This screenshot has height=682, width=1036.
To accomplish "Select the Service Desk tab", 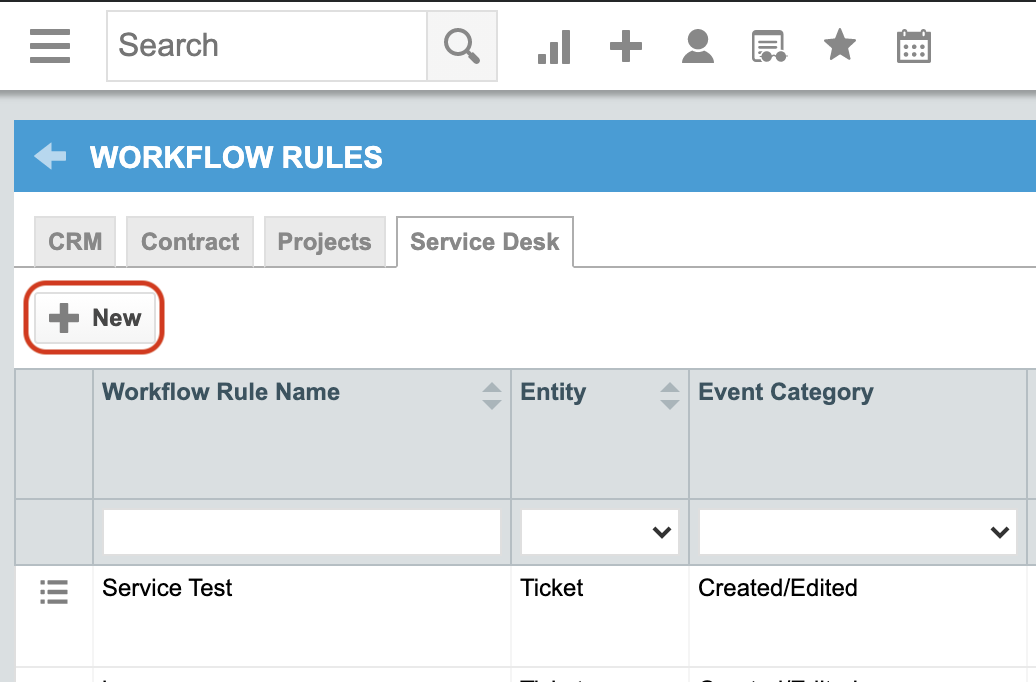I will (x=485, y=242).
